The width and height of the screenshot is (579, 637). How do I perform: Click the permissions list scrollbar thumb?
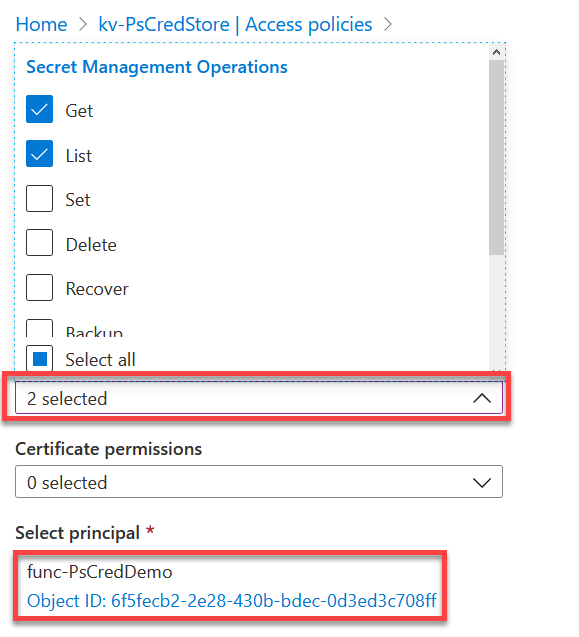point(496,158)
